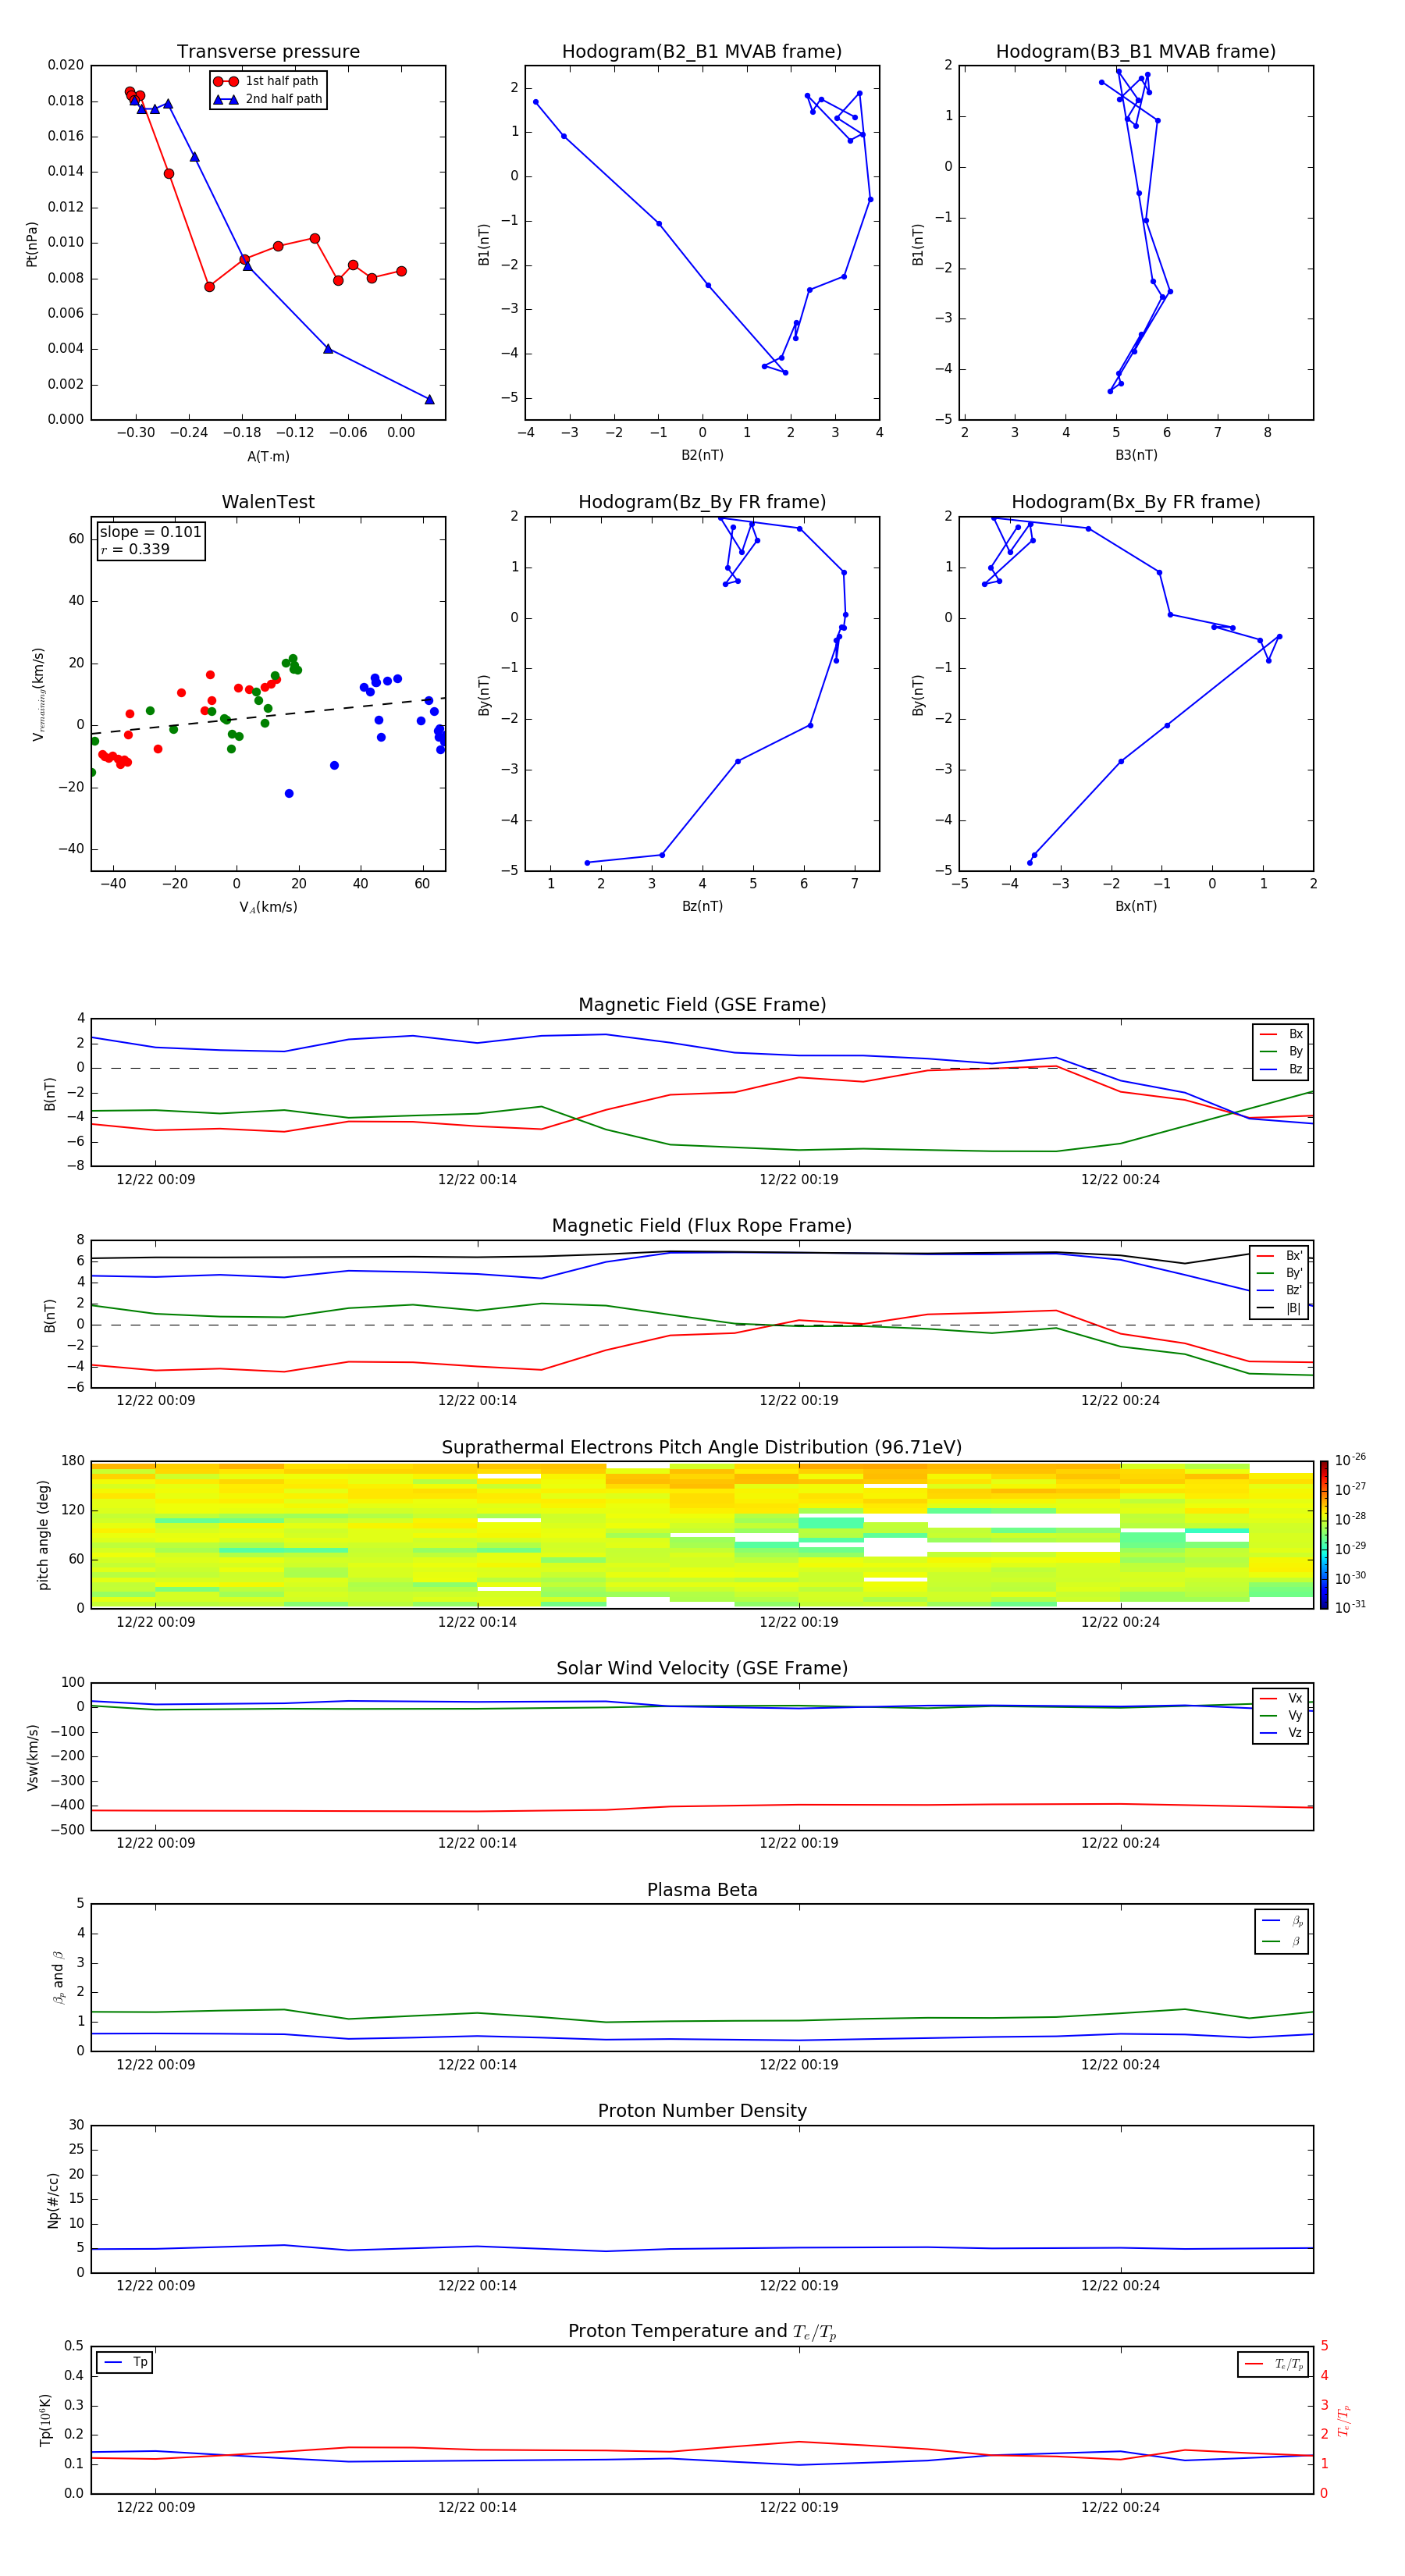
Task: Click the Tp legend in temperature plot
Action: (x=125, y=2362)
